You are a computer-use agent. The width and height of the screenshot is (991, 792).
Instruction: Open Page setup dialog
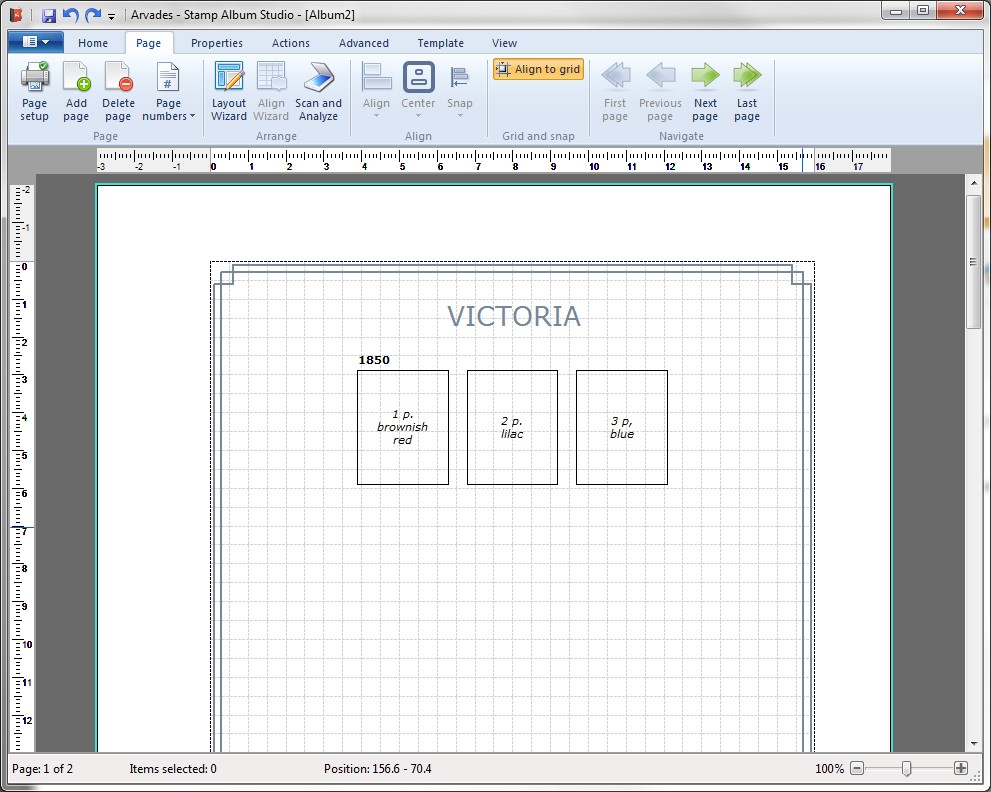point(34,92)
